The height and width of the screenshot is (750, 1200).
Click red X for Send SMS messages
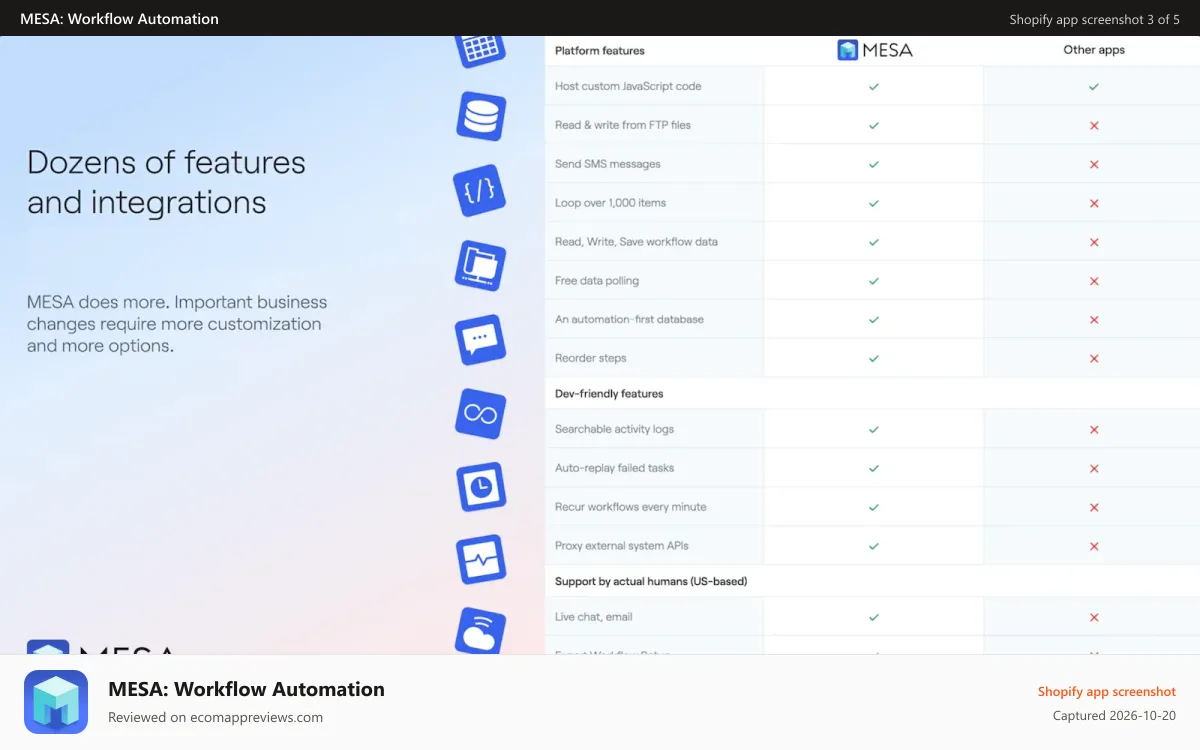coord(1094,164)
